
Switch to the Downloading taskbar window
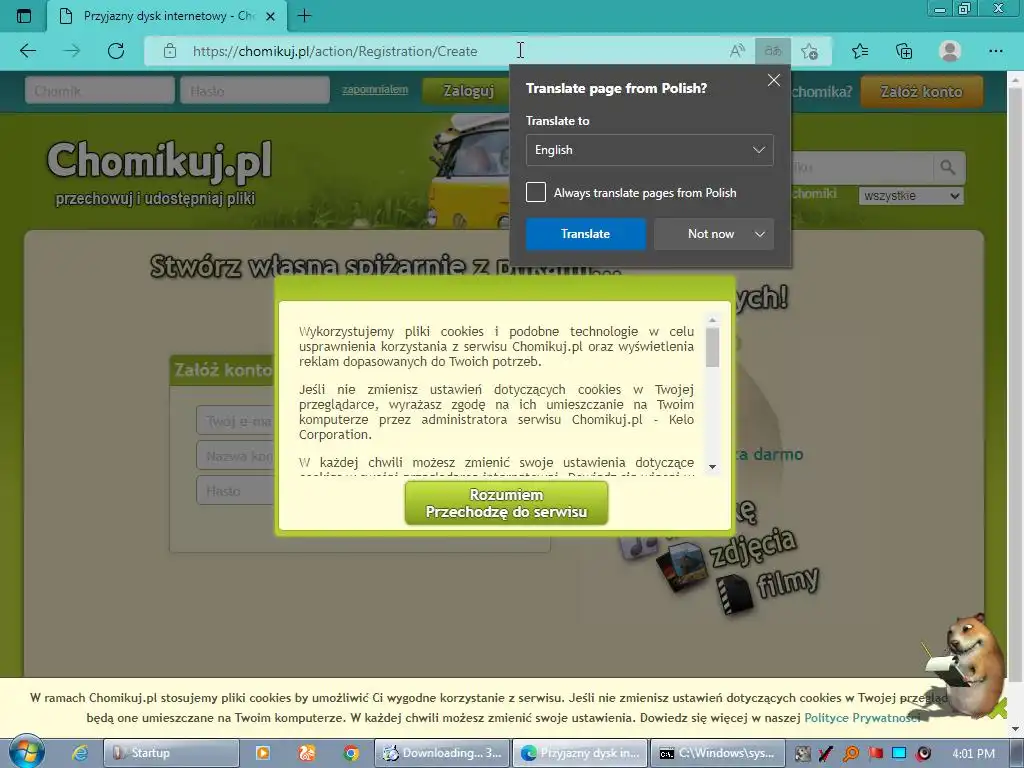click(x=442, y=753)
